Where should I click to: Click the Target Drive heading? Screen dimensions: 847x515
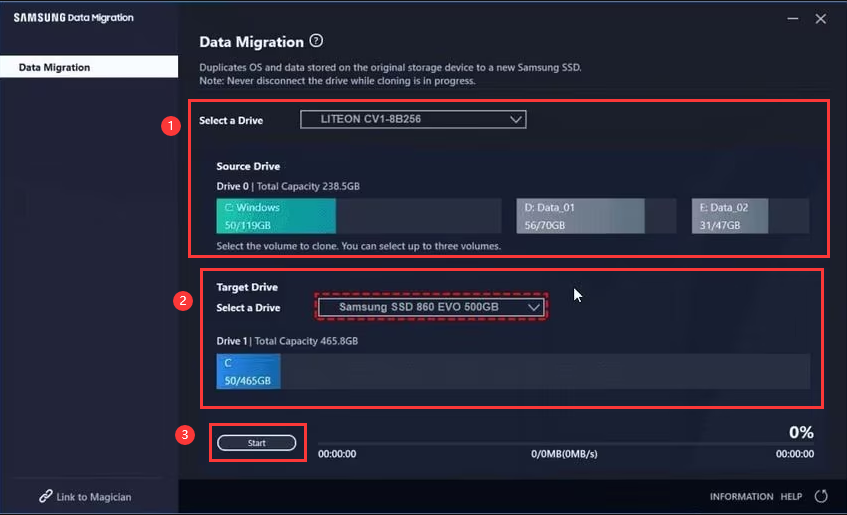247,287
